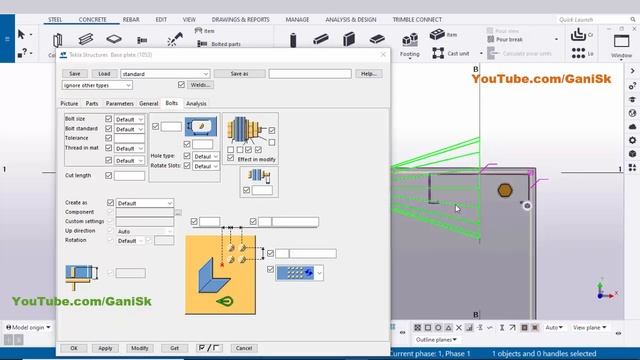Screen dimensions: 640x360
Task: Toggle the Bolt standard checkbox
Action: (x=109, y=129)
